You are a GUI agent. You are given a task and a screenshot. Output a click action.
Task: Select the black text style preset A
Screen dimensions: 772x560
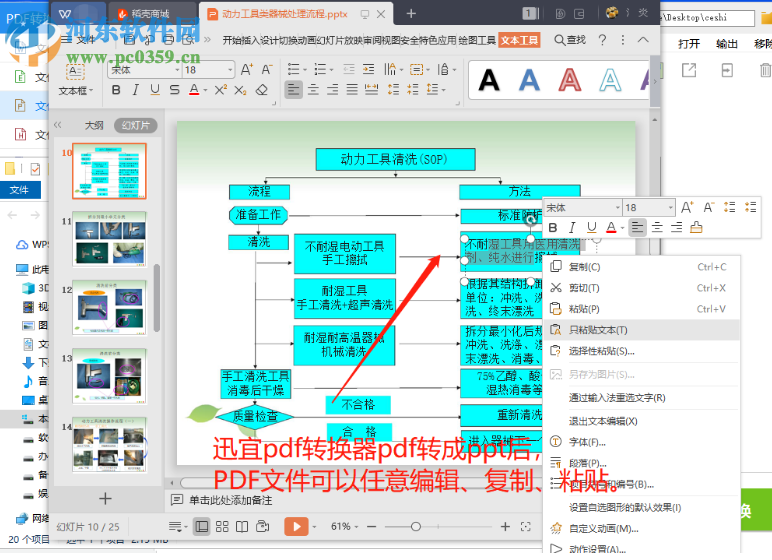coord(489,80)
